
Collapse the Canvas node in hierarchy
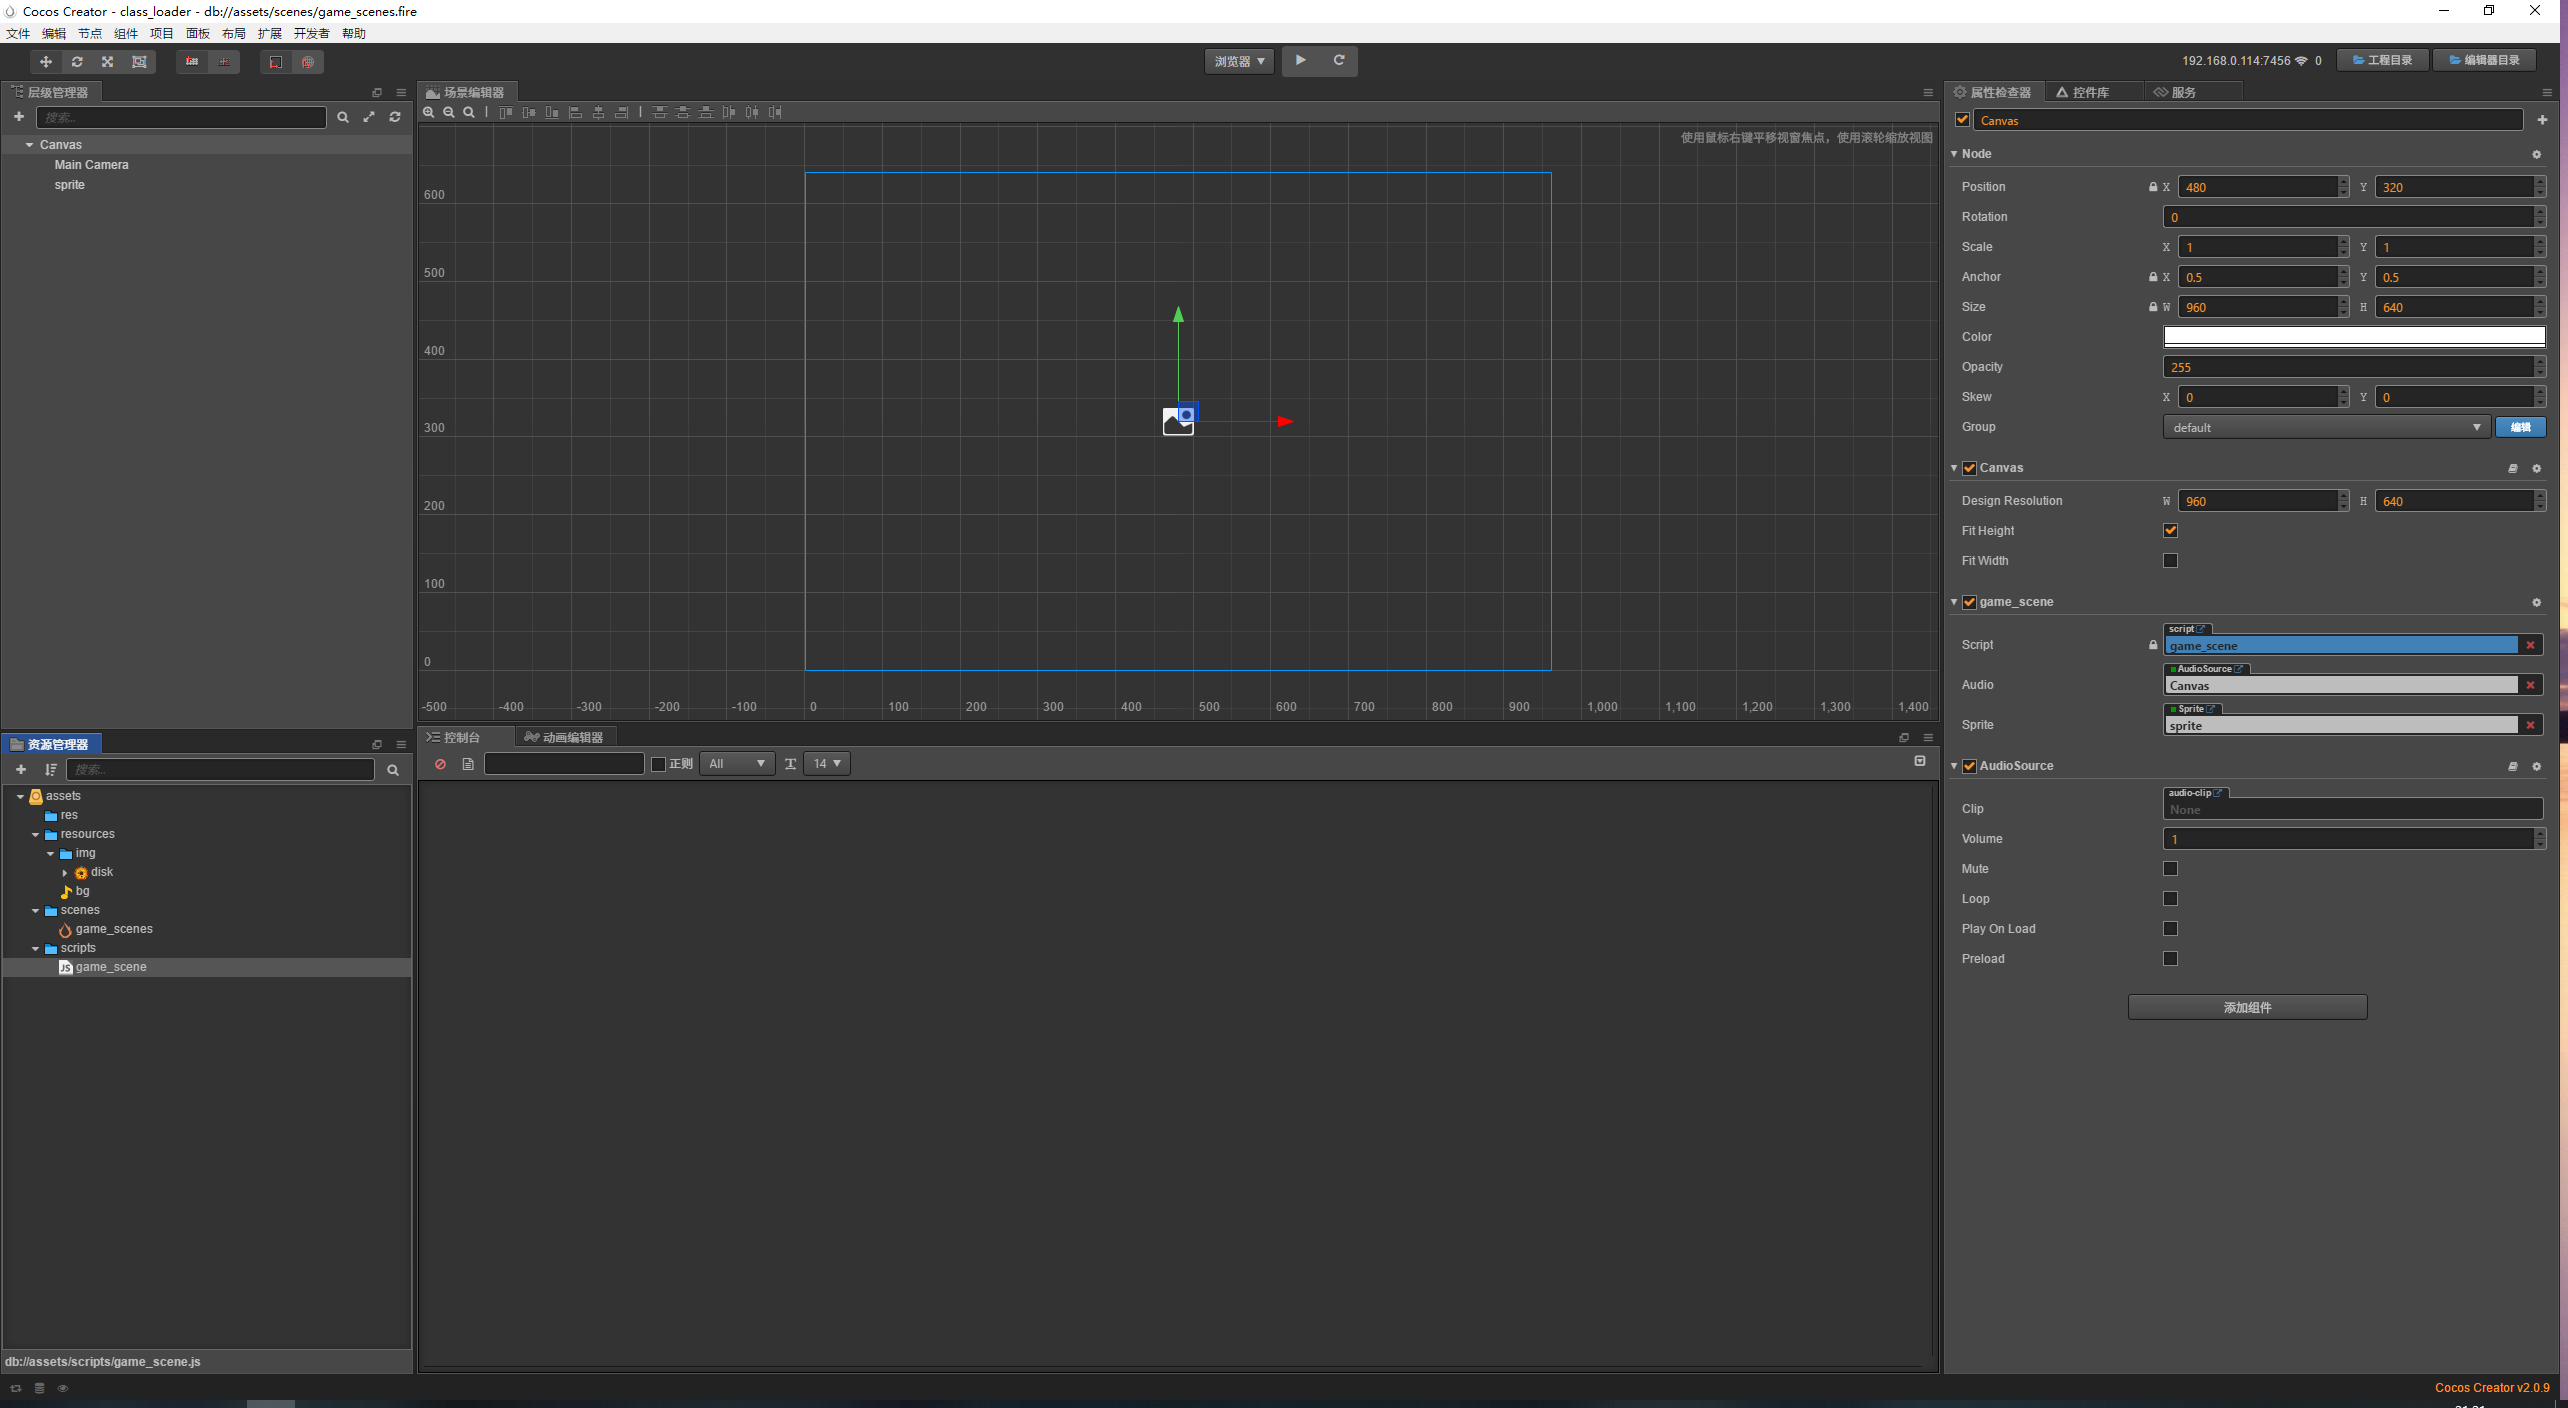coord(30,145)
